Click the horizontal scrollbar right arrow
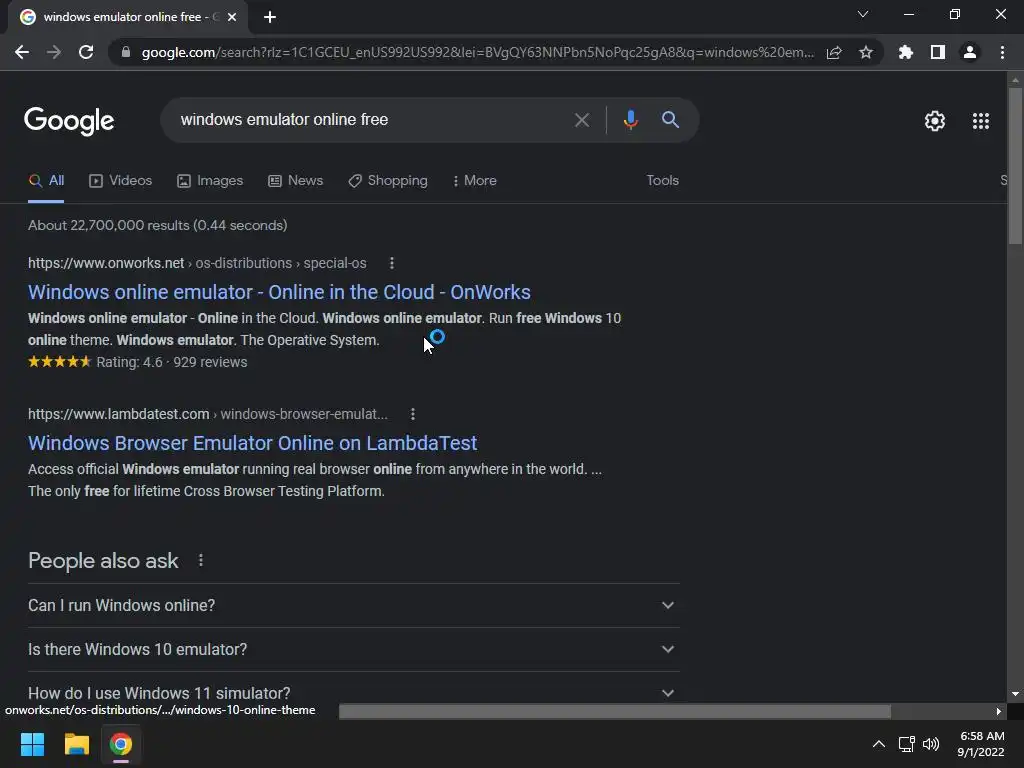1024x768 pixels. pyautogui.click(x=999, y=711)
